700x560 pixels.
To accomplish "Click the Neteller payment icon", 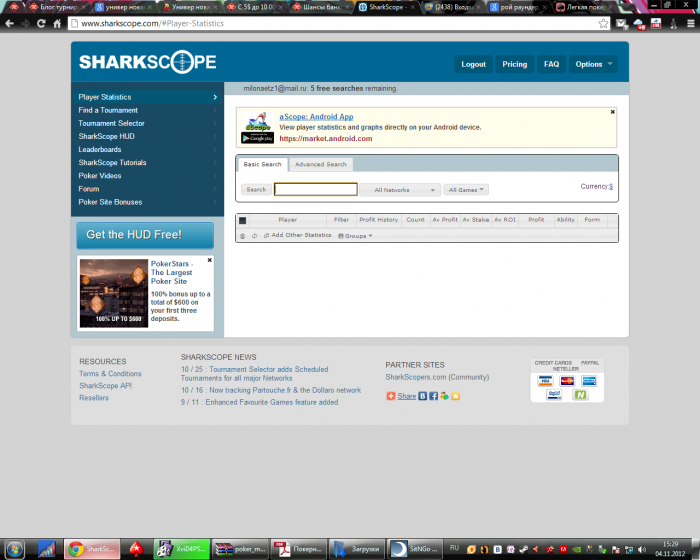I will click(580, 395).
